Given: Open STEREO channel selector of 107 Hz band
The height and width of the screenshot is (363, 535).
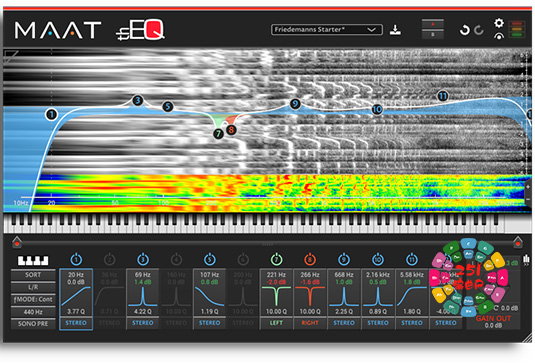Looking at the screenshot, I should pyautogui.click(x=209, y=323).
